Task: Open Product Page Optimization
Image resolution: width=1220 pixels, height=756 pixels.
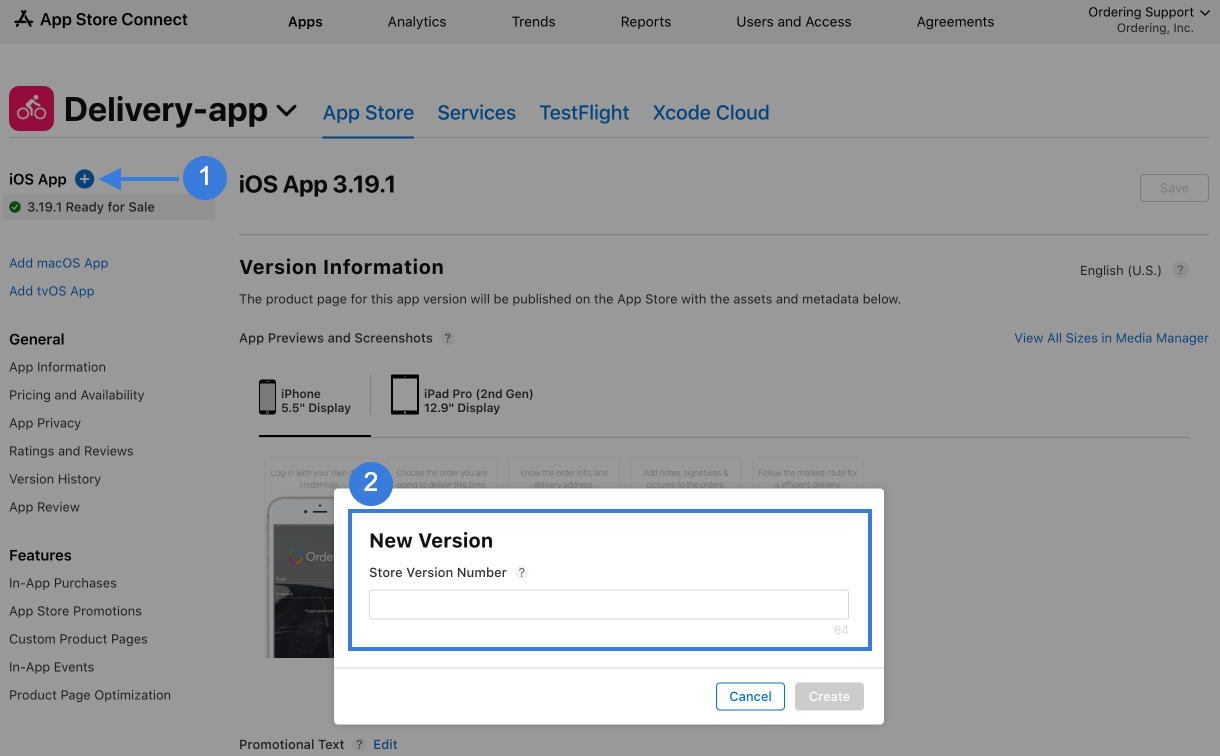Action: coord(90,695)
